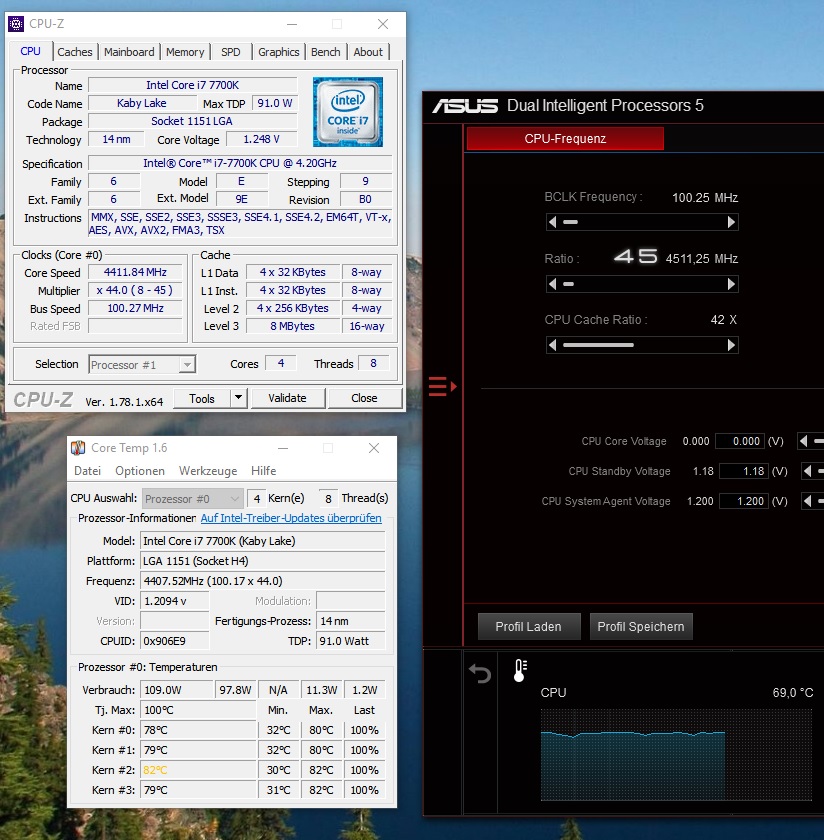Click the Core Speed value 4411.84 MHz
This screenshot has height=840, width=824.
pyautogui.click(x=135, y=272)
